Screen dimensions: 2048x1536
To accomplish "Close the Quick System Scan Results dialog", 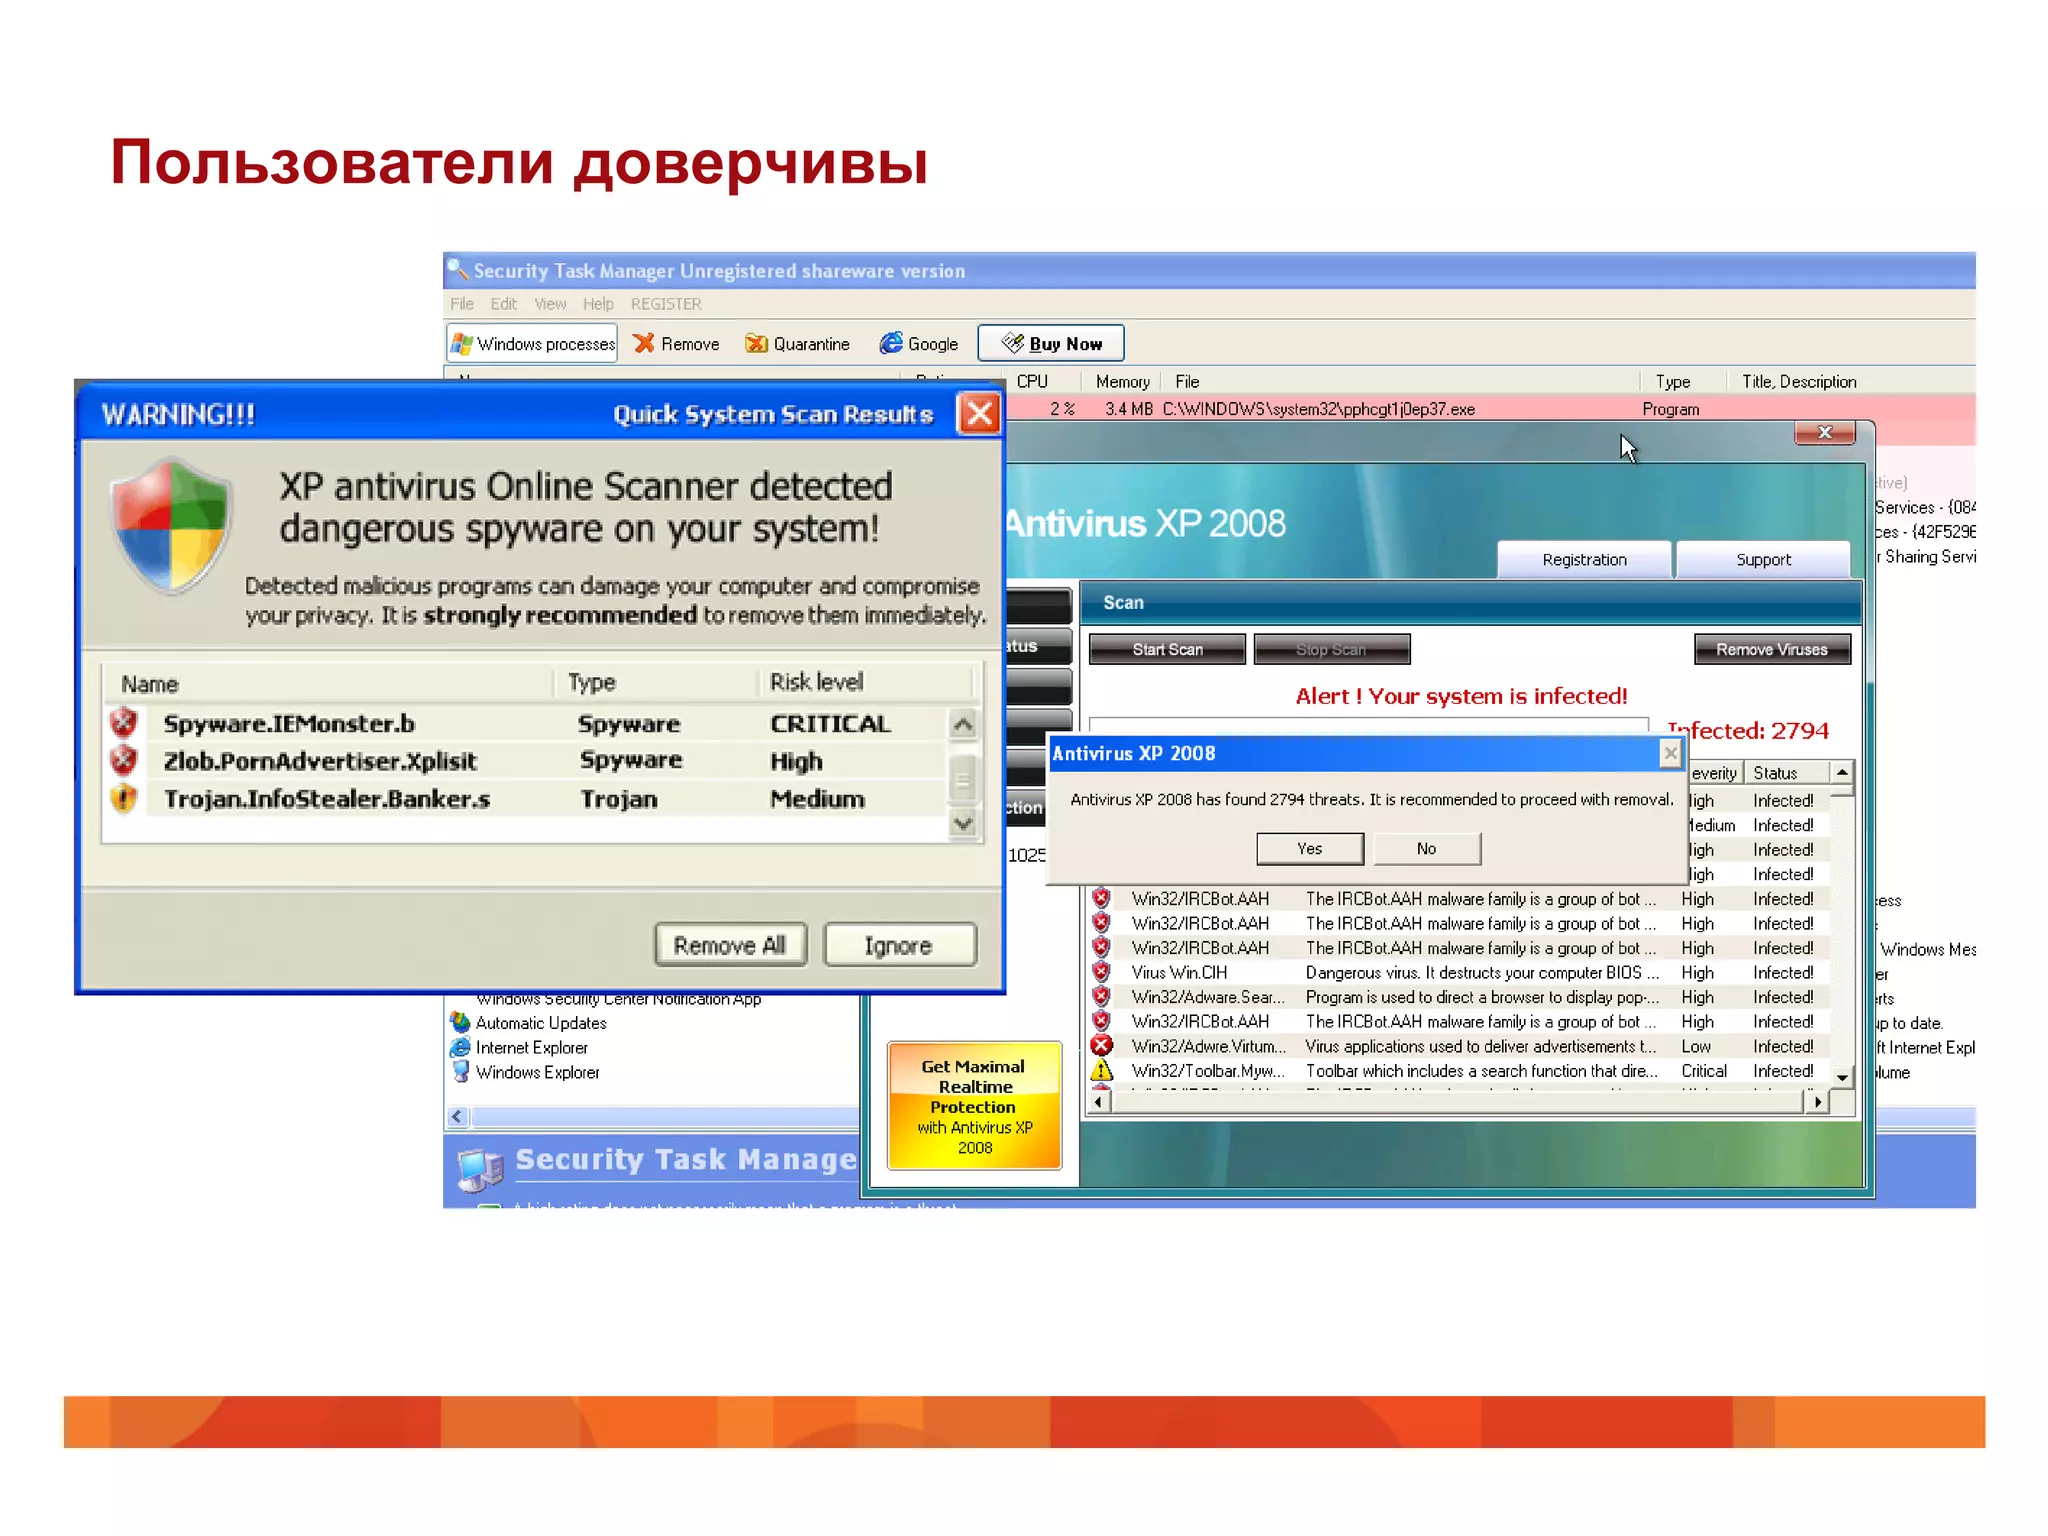I will (x=979, y=413).
